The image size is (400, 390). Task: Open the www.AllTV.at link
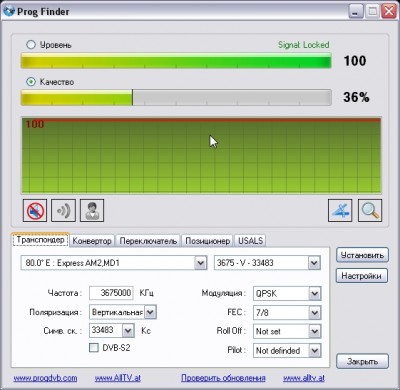point(118,378)
